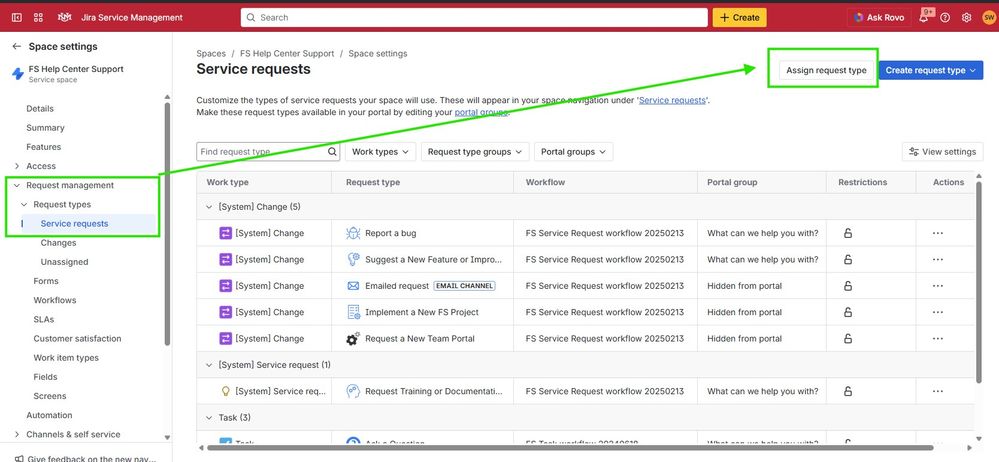This screenshot has width=999, height=462.
Task: Open View settings button
Action: pos(942,152)
